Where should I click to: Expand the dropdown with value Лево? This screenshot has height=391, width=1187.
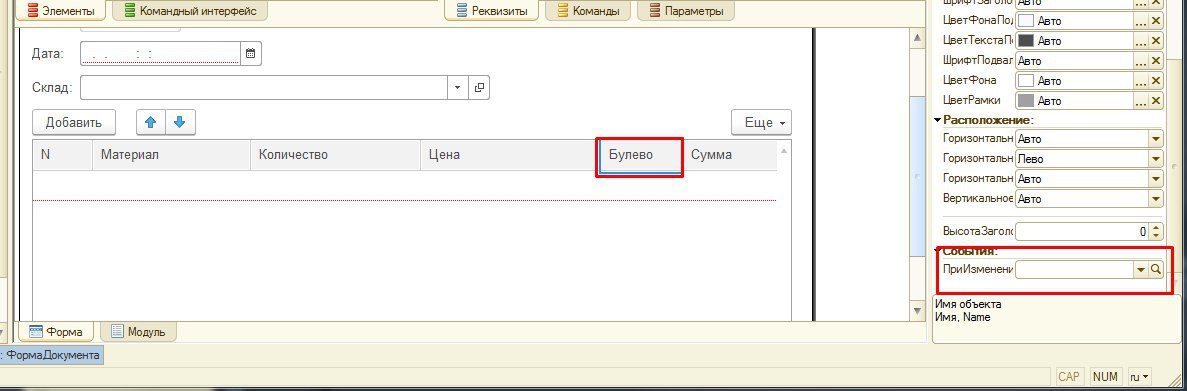1155,159
